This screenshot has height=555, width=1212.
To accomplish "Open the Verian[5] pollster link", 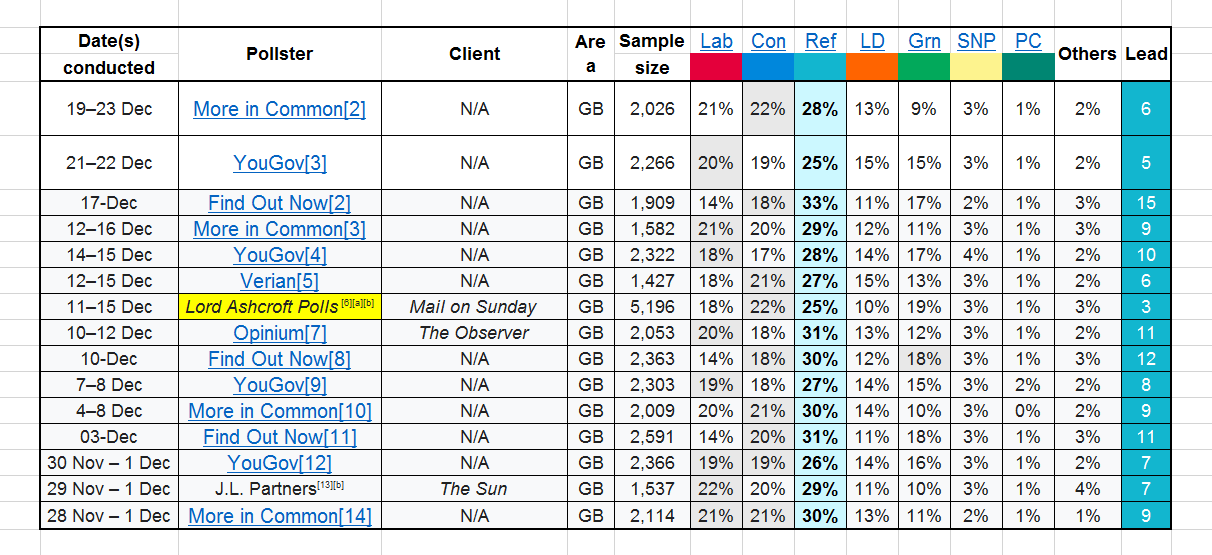I will pyautogui.click(x=279, y=281).
